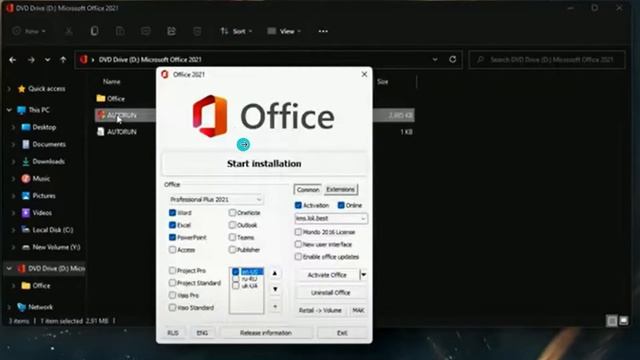
Task: Go up one folder level arrow
Action: [63, 60]
